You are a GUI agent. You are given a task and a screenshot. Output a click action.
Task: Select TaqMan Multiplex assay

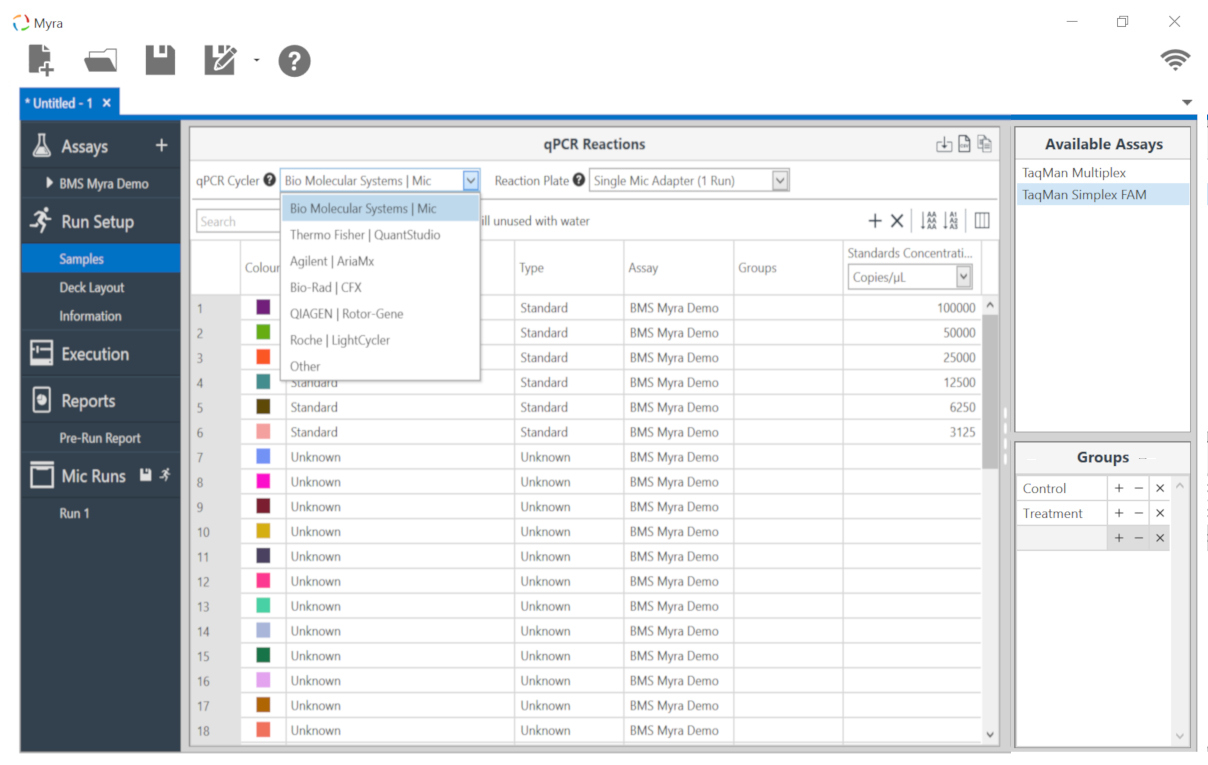1074,173
